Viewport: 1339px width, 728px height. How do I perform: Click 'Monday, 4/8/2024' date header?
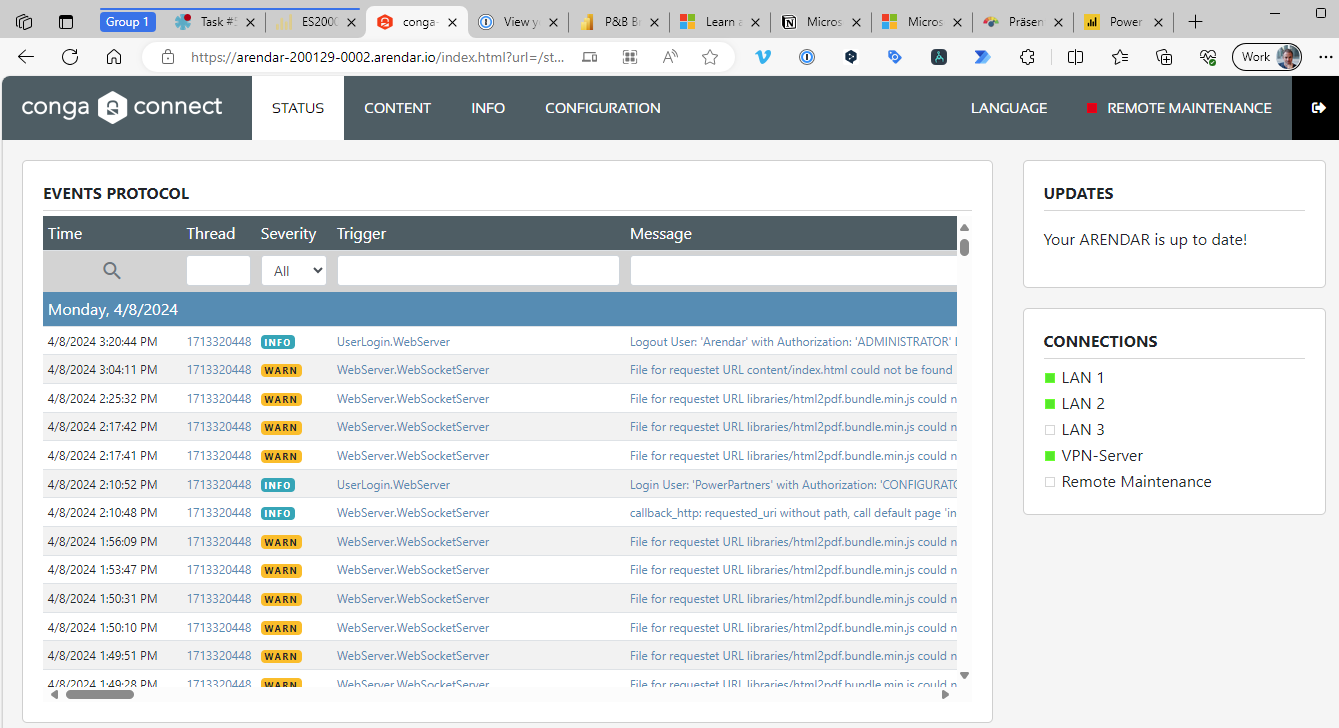[113, 309]
